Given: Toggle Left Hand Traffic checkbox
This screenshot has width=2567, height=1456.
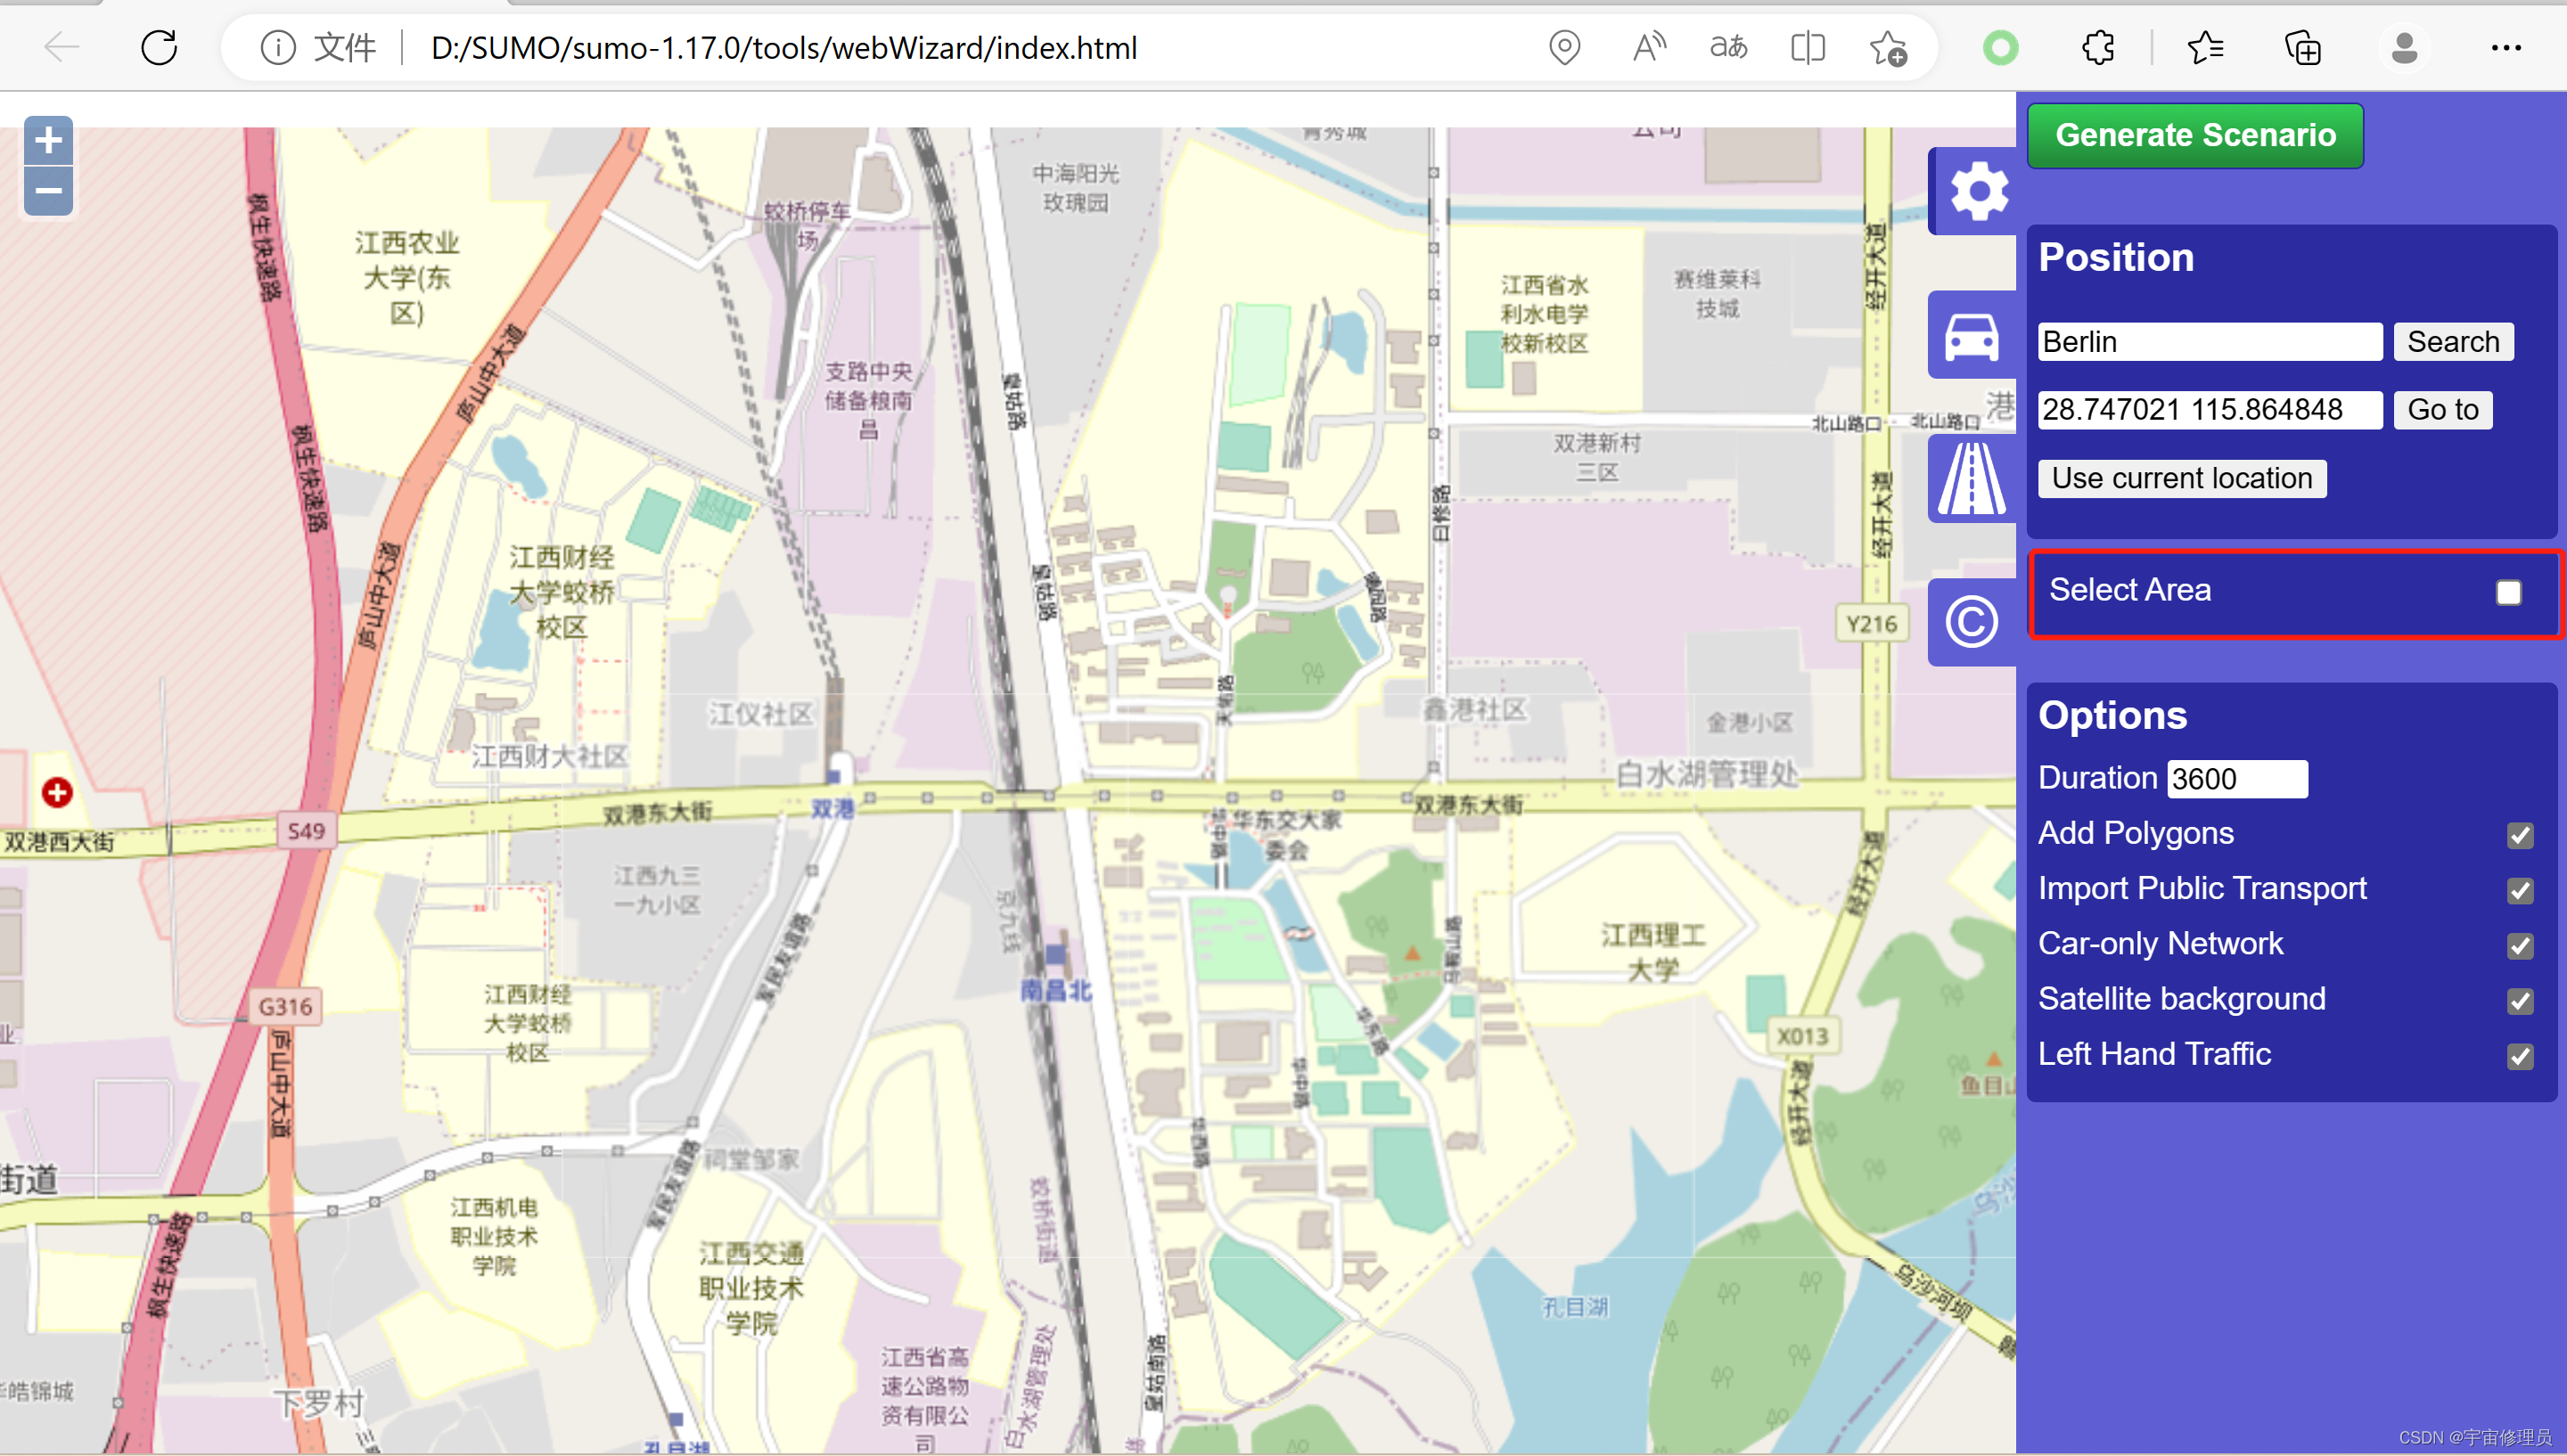Looking at the screenshot, I should [2519, 1056].
